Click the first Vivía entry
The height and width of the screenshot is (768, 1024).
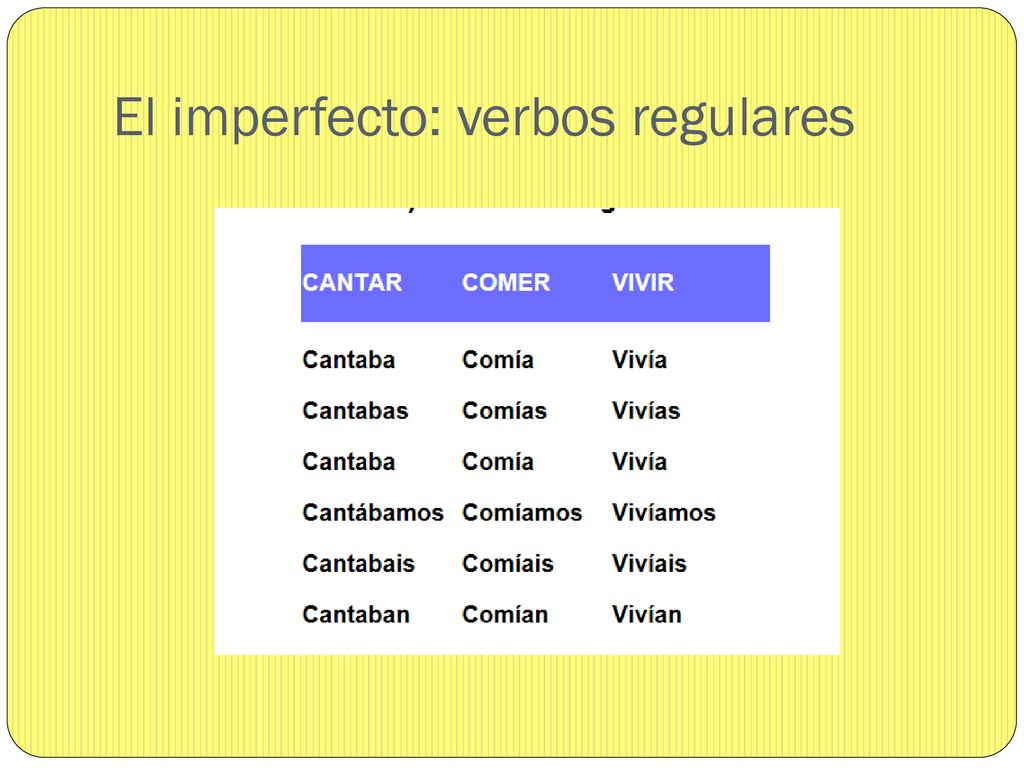pyautogui.click(x=639, y=360)
